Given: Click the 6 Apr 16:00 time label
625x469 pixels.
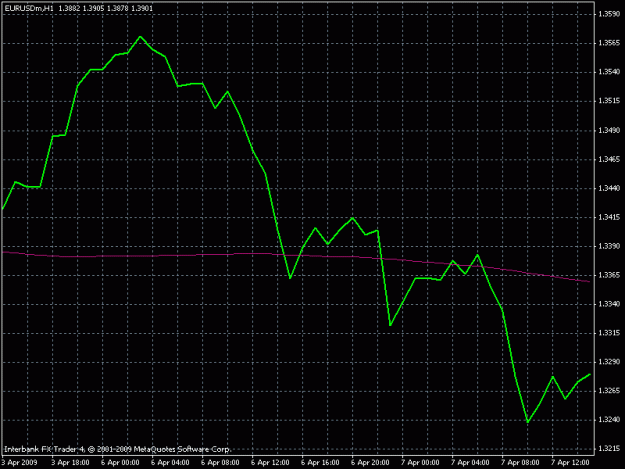Looking at the screenshot, I should coord(320,463).
